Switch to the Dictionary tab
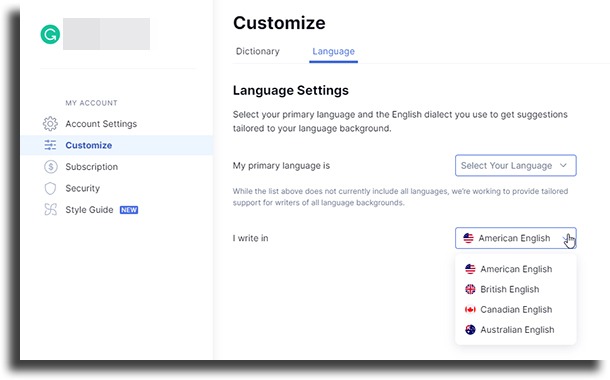 258,51
